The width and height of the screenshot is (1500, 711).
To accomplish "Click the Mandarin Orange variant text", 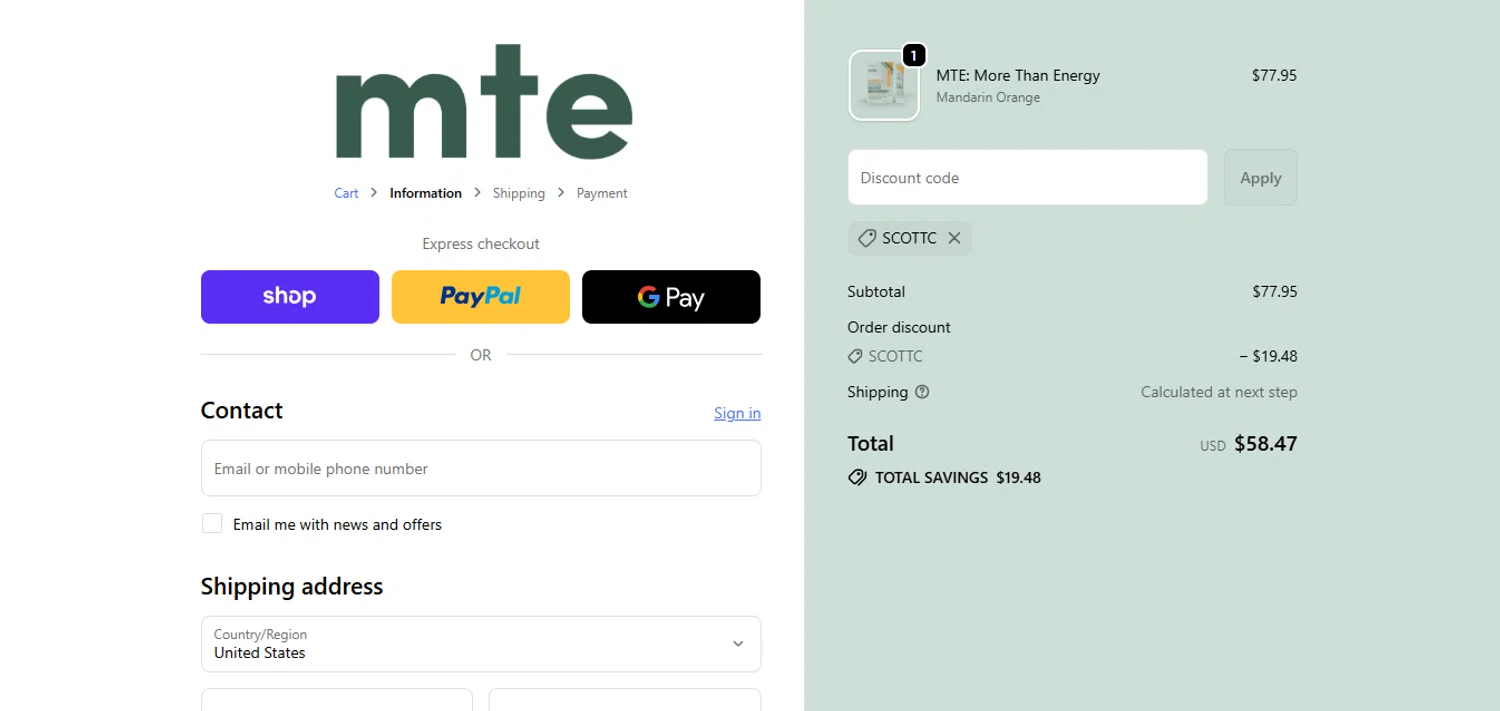I will pyautogui.click(x=988, y=97).
